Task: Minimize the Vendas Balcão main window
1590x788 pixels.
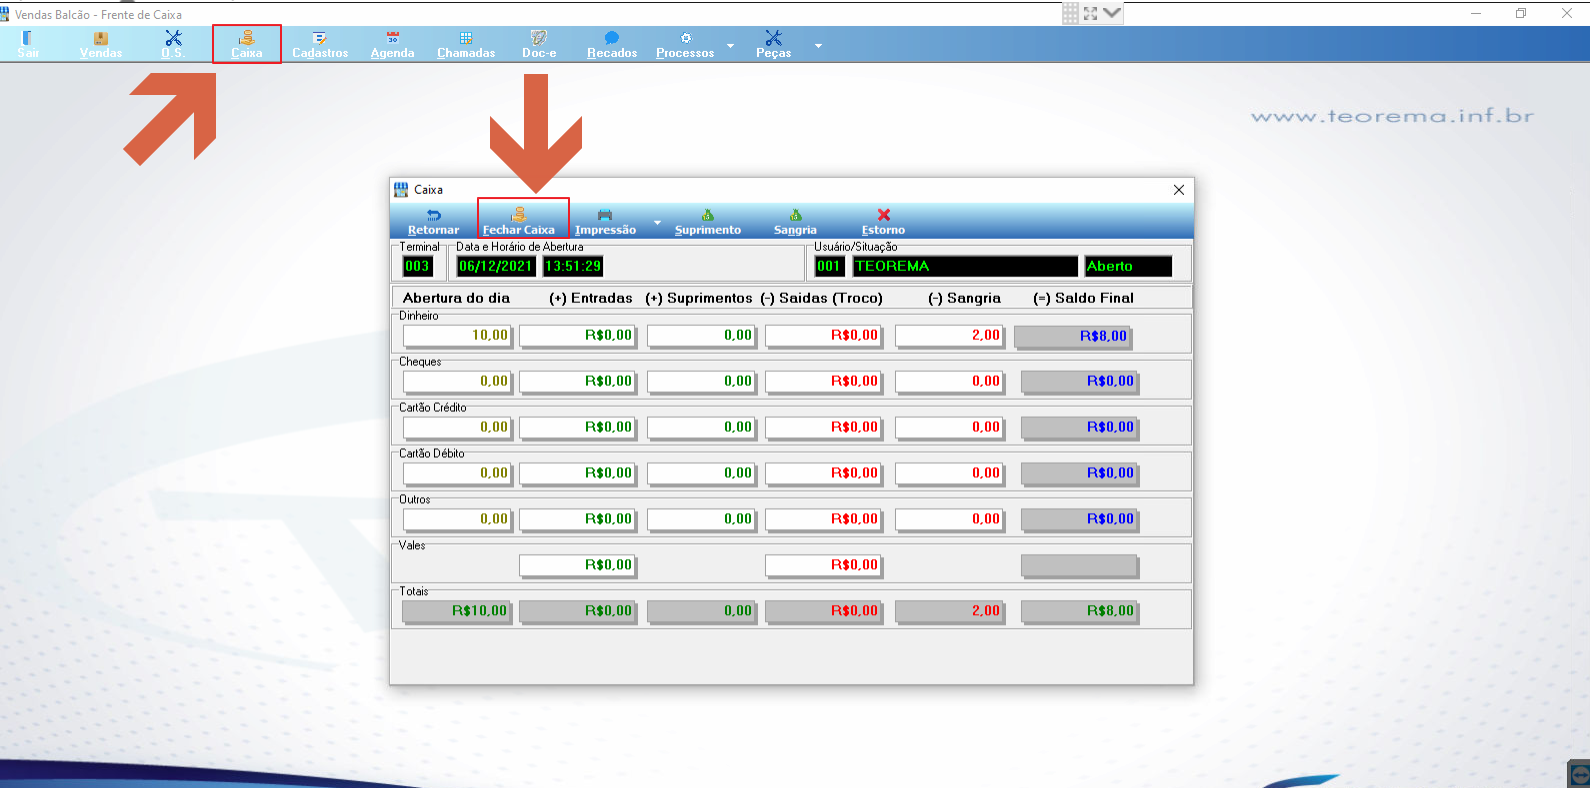Action: [1476, 13]
